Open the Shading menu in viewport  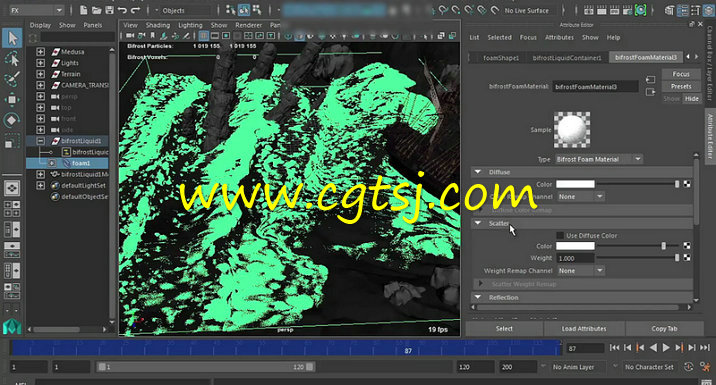(158, 25)
